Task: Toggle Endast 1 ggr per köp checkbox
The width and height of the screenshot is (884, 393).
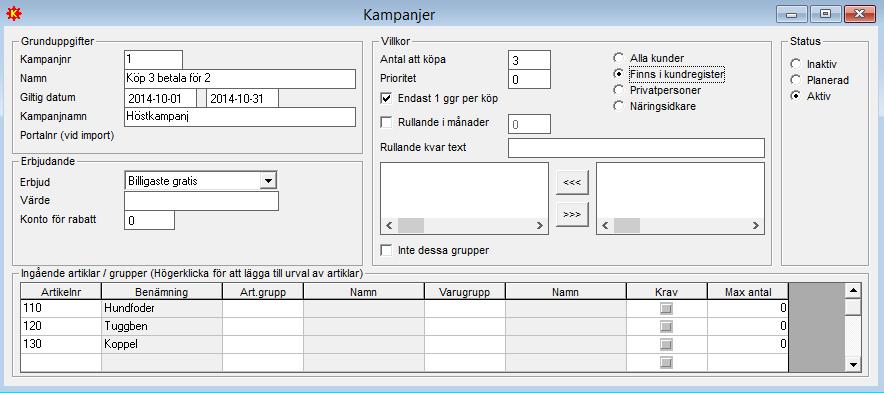Action: point(386,98)
